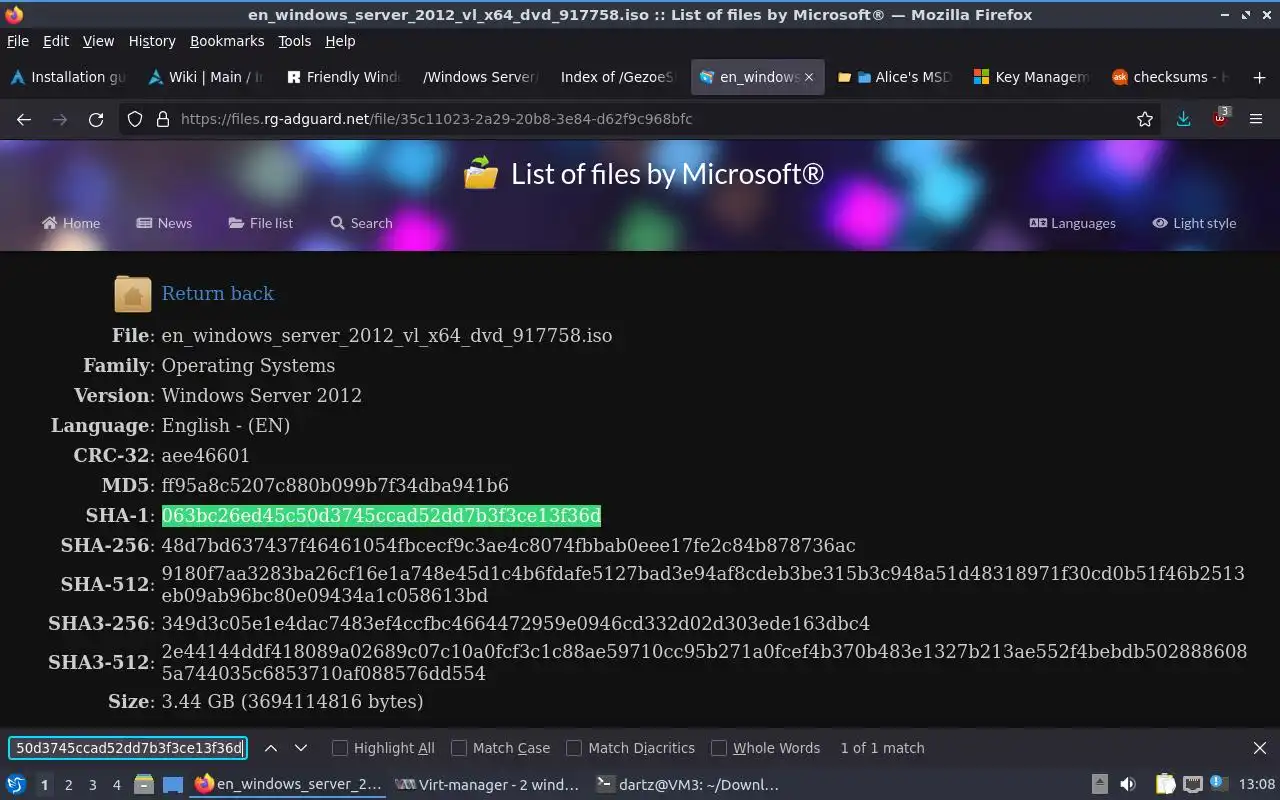Click the browser forward arrow
The width and height of the screenshot is (1280, 800).
(60, 119)
